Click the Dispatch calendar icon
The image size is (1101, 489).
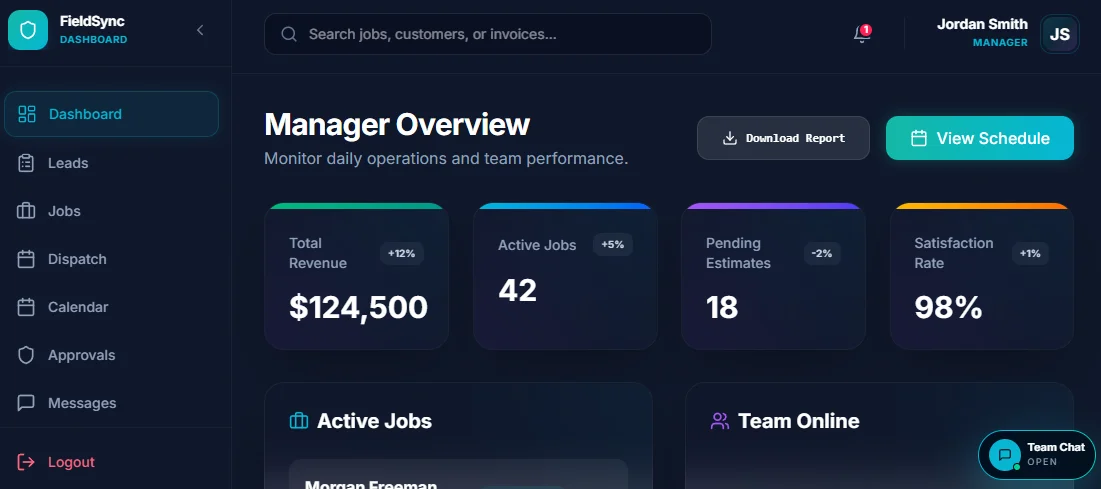tap(26, 259)
